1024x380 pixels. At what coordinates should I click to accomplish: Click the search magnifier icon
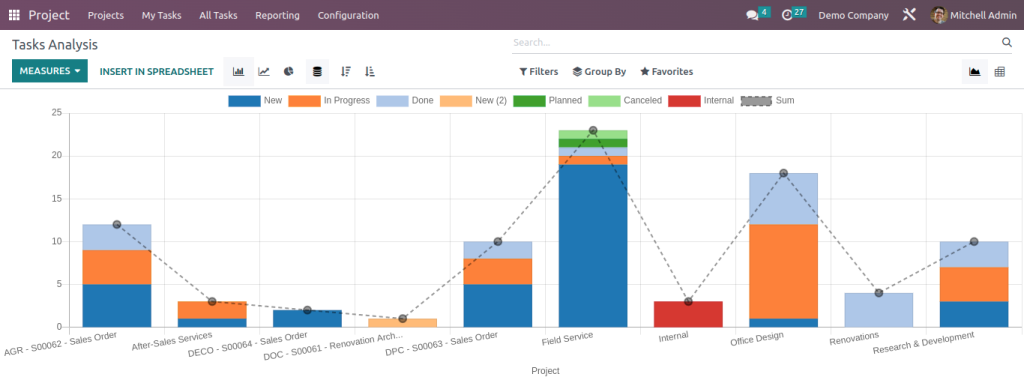tap(1006, 42)
